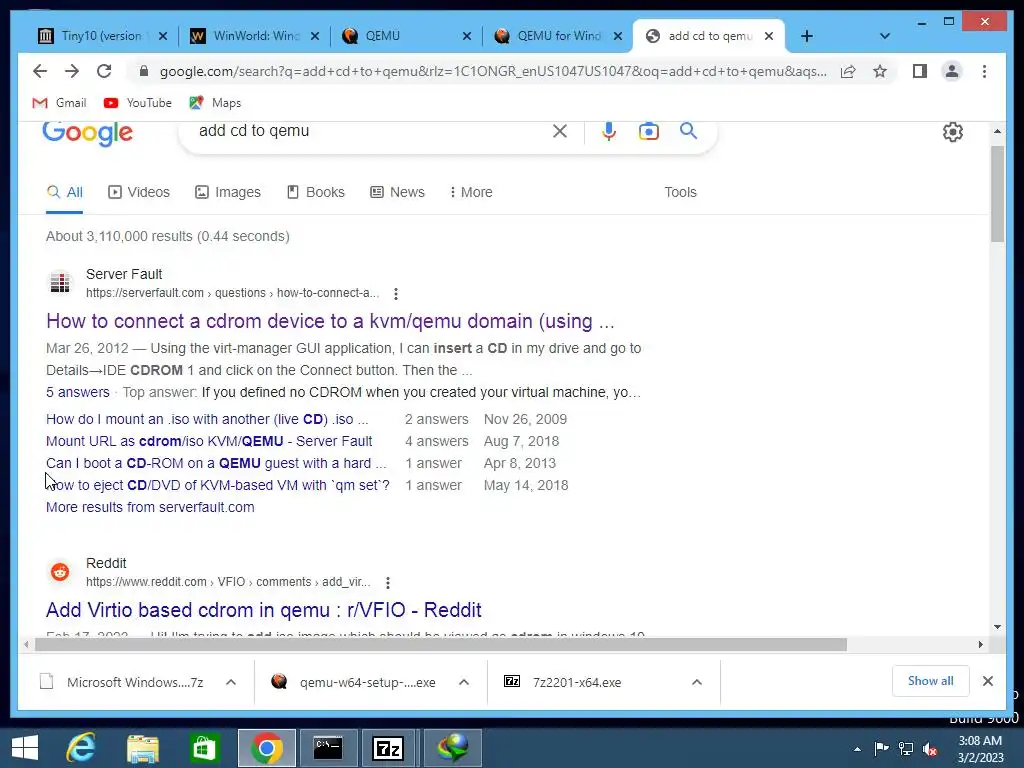Screen dimensions: 1024x768
Task: Show hidden system tray icons
Action: coord(857,749)
